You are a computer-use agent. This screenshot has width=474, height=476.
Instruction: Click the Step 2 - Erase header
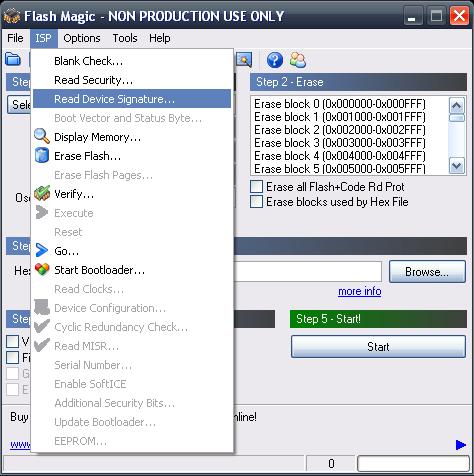pos(358,82)
